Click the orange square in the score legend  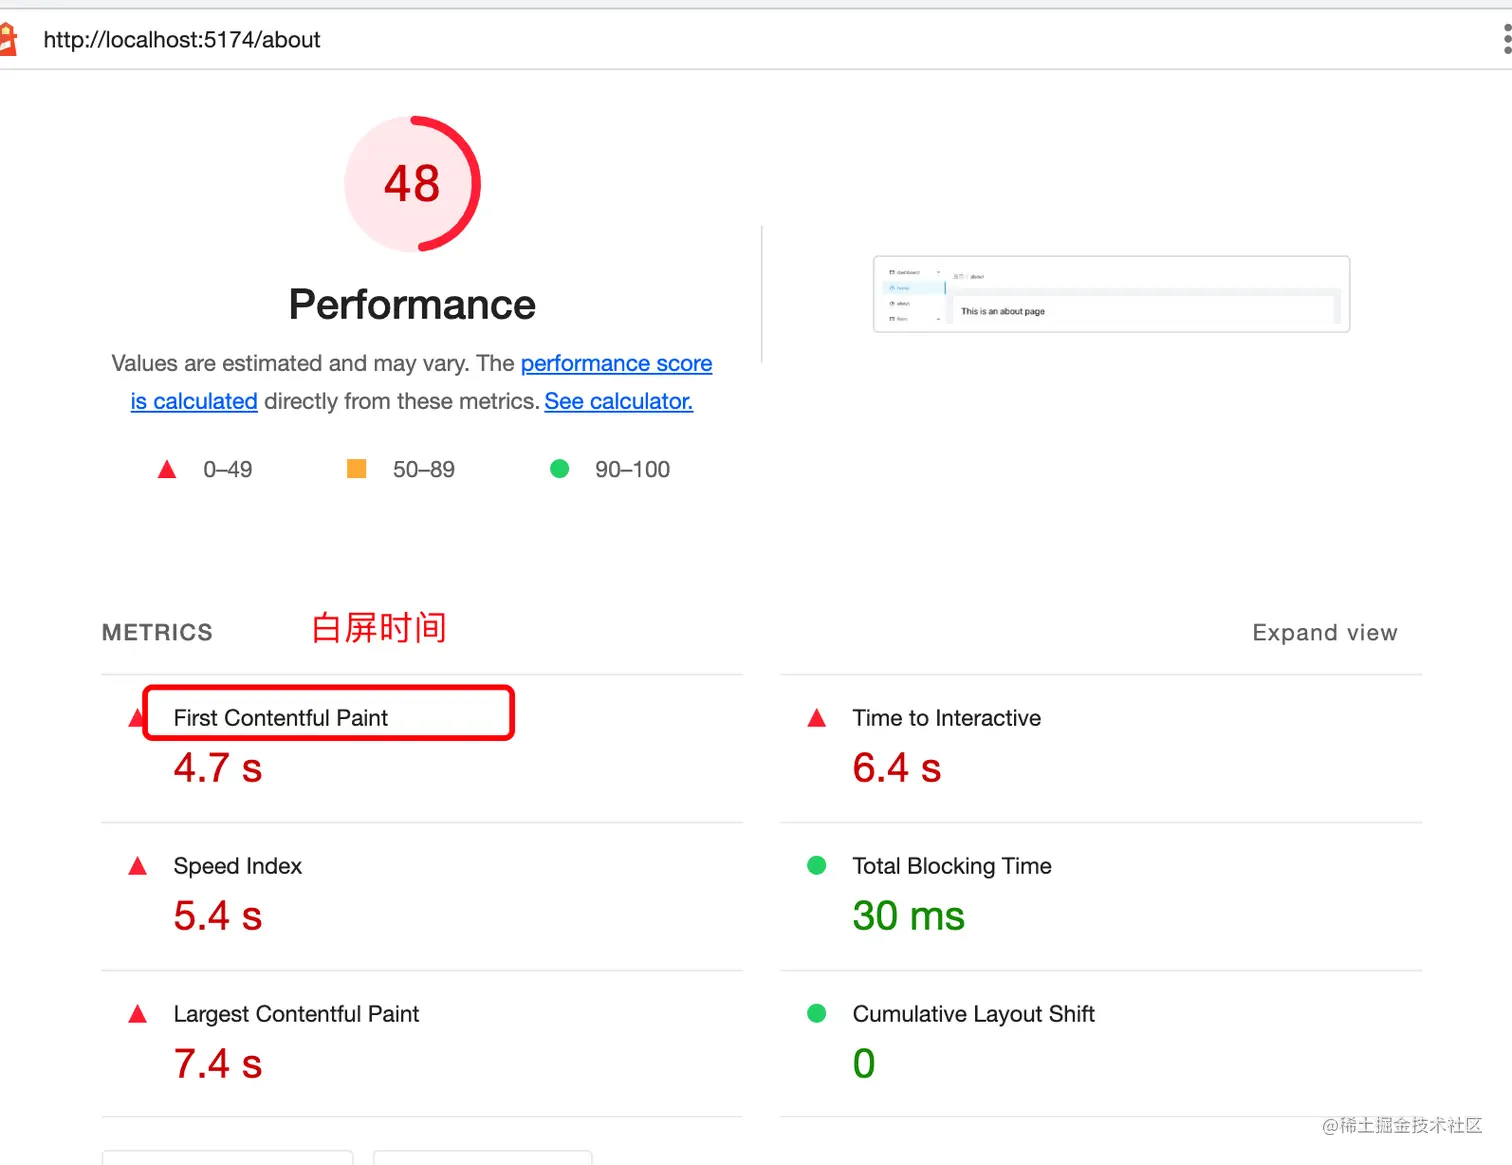(356, 468)
